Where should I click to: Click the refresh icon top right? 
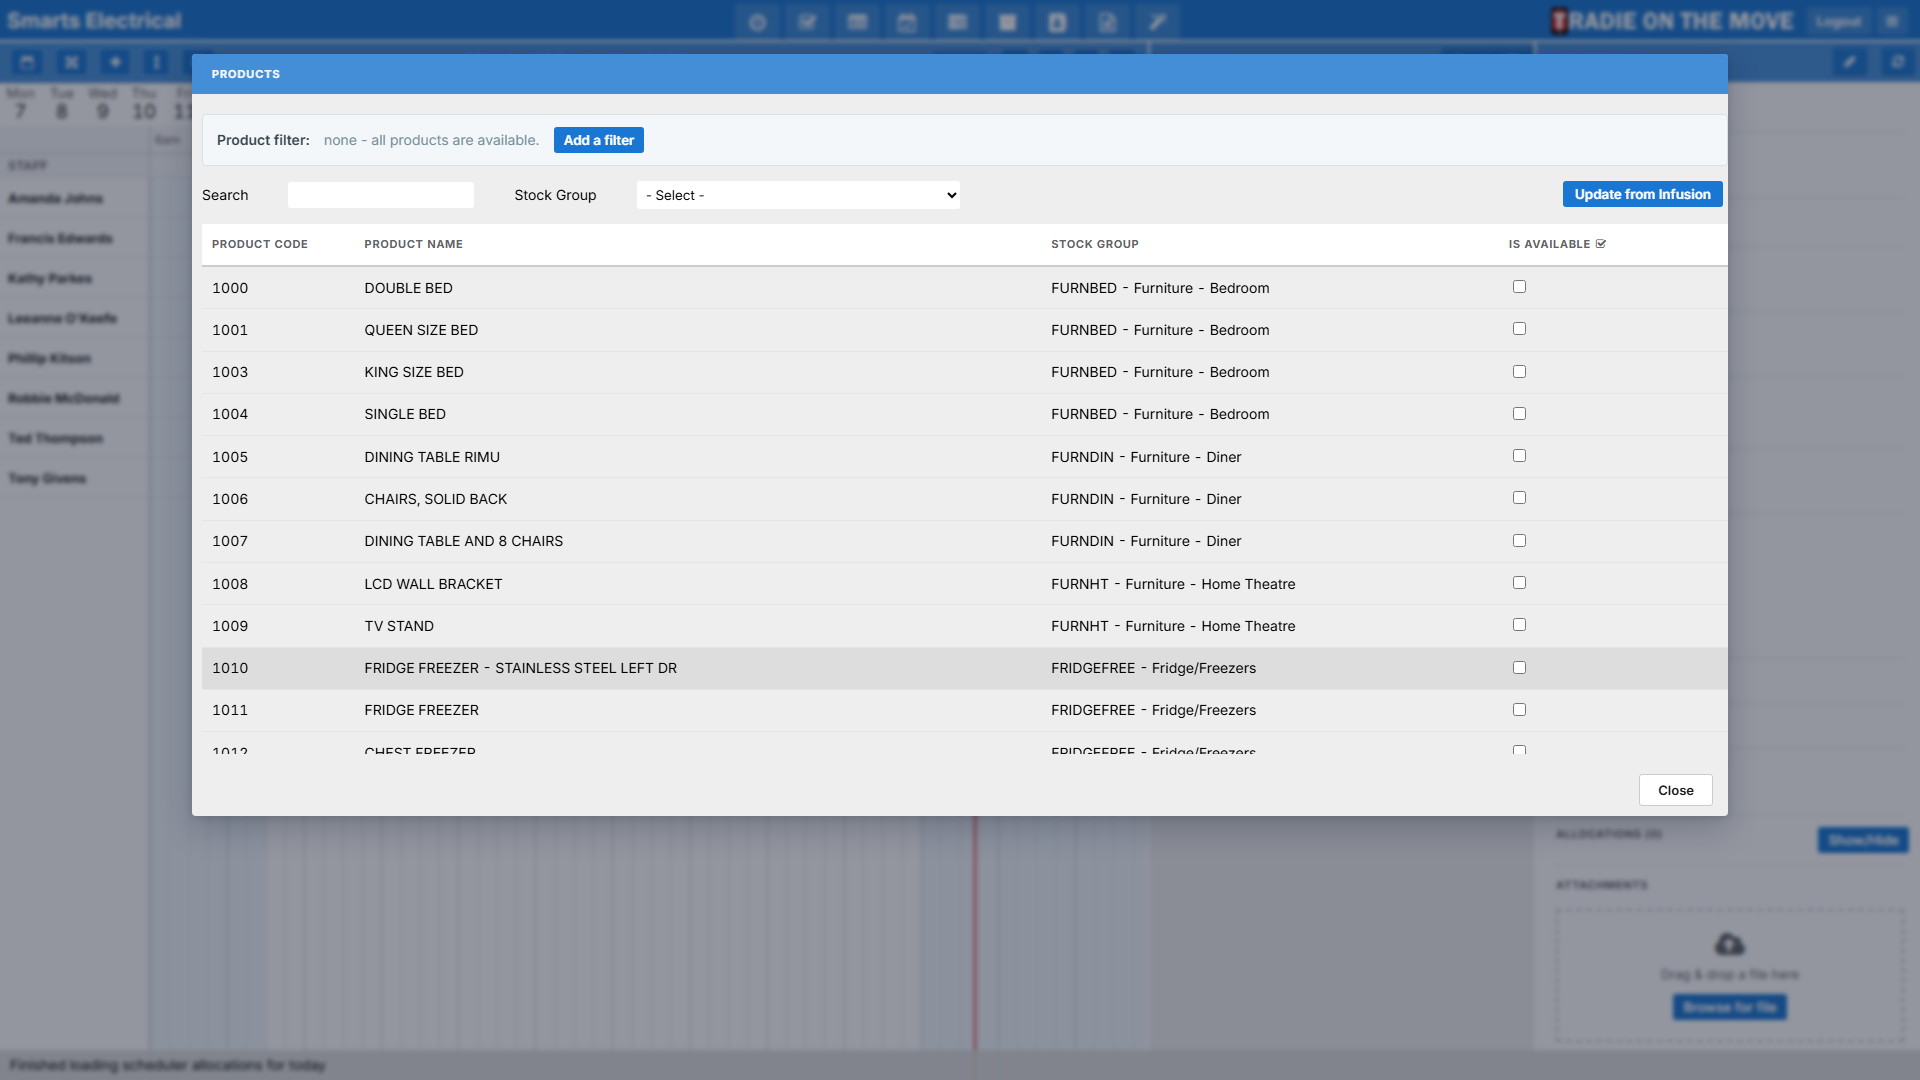point(1897,62)
